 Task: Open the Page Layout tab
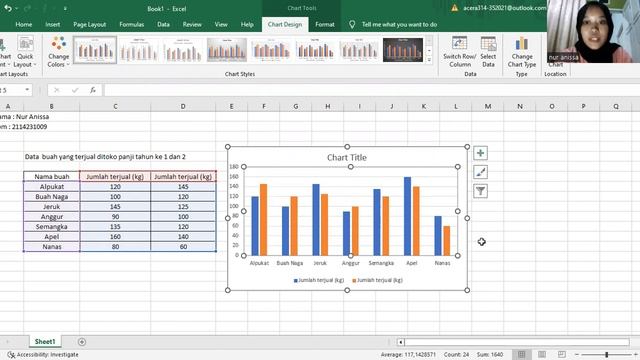point(89,24)
